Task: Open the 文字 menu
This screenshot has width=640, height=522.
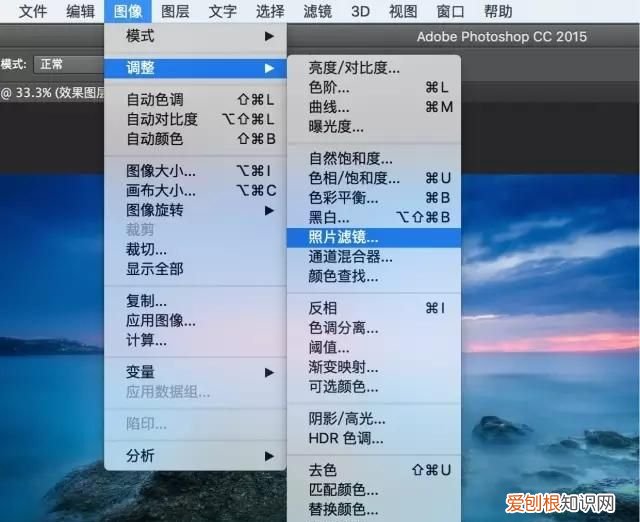Action: 222,11
